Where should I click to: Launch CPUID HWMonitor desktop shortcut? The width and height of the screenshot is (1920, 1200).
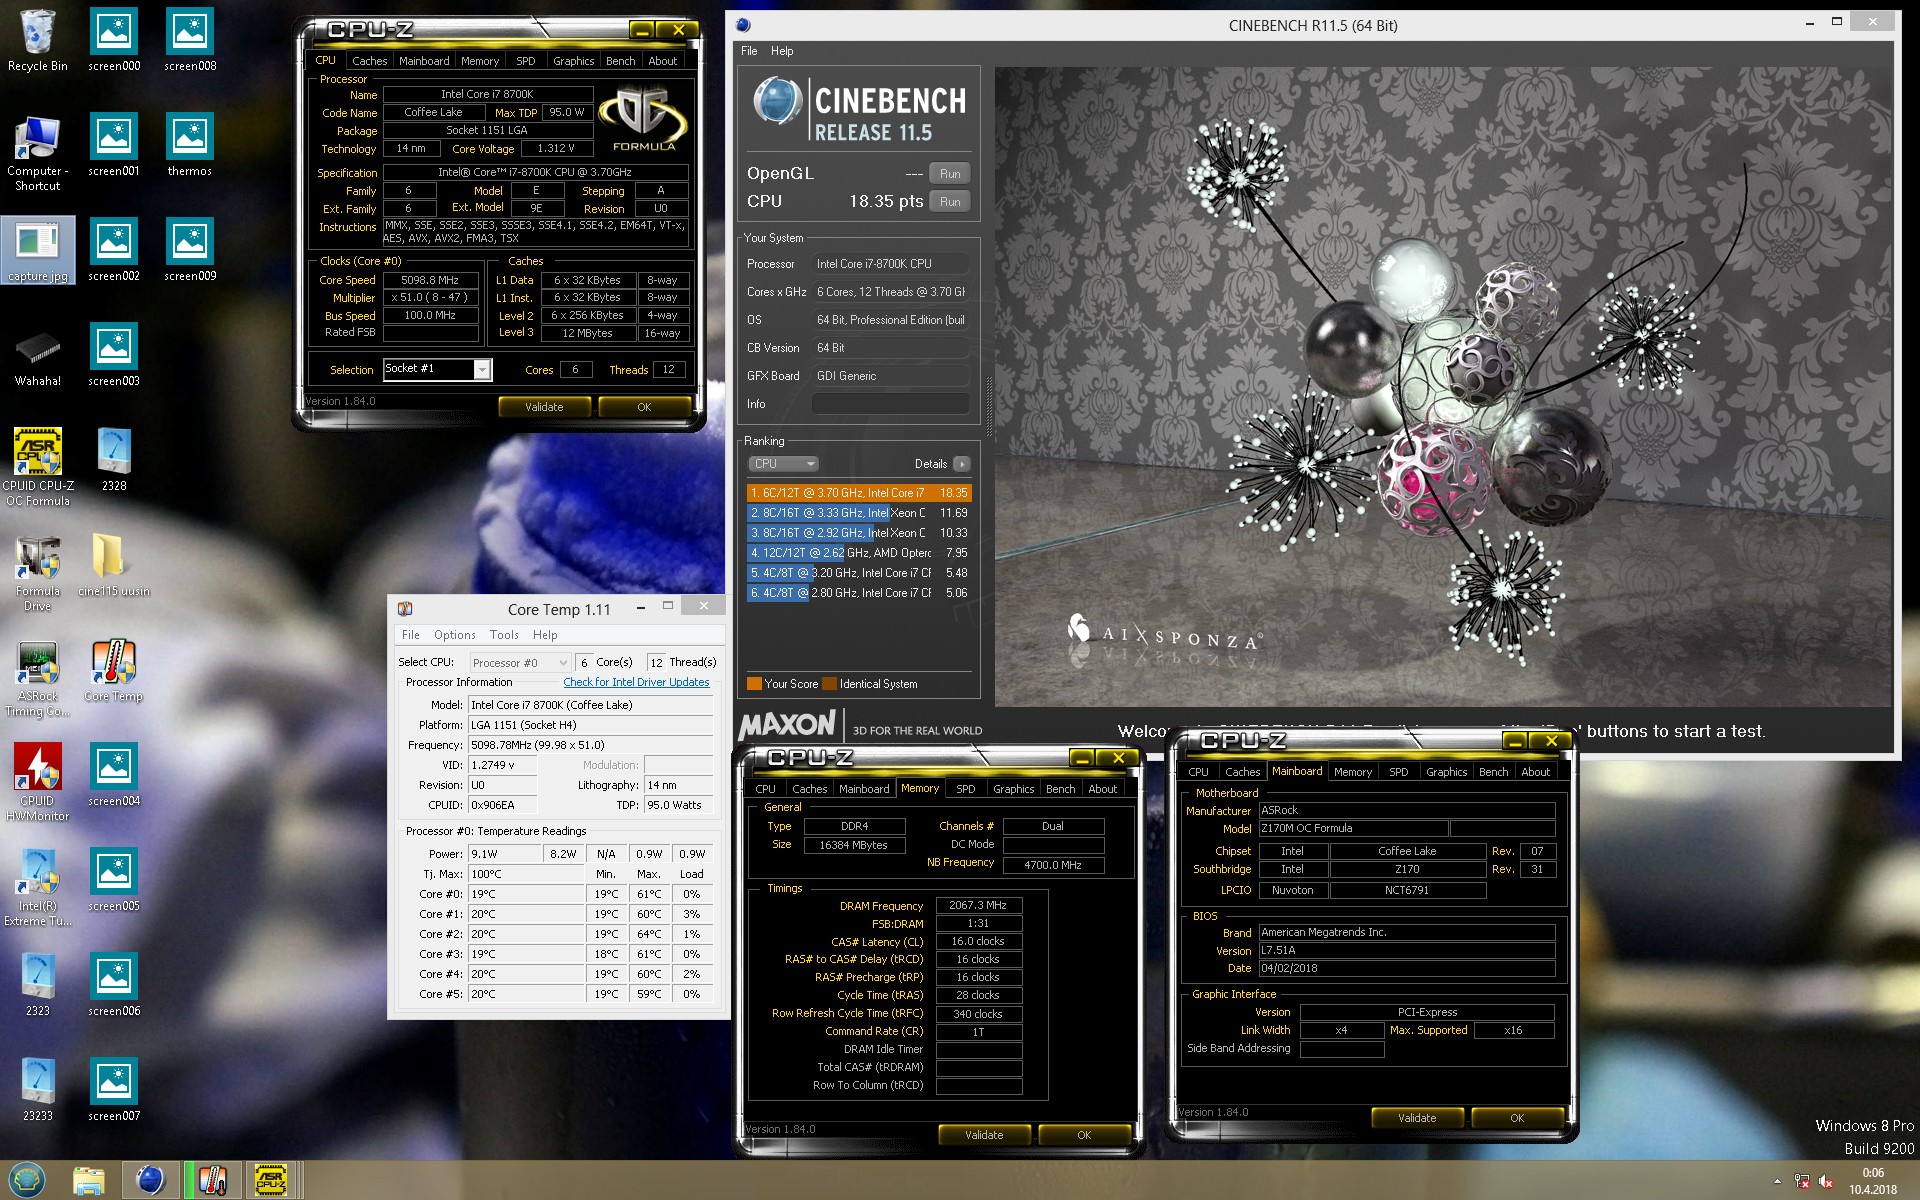(x=38, y=783)
